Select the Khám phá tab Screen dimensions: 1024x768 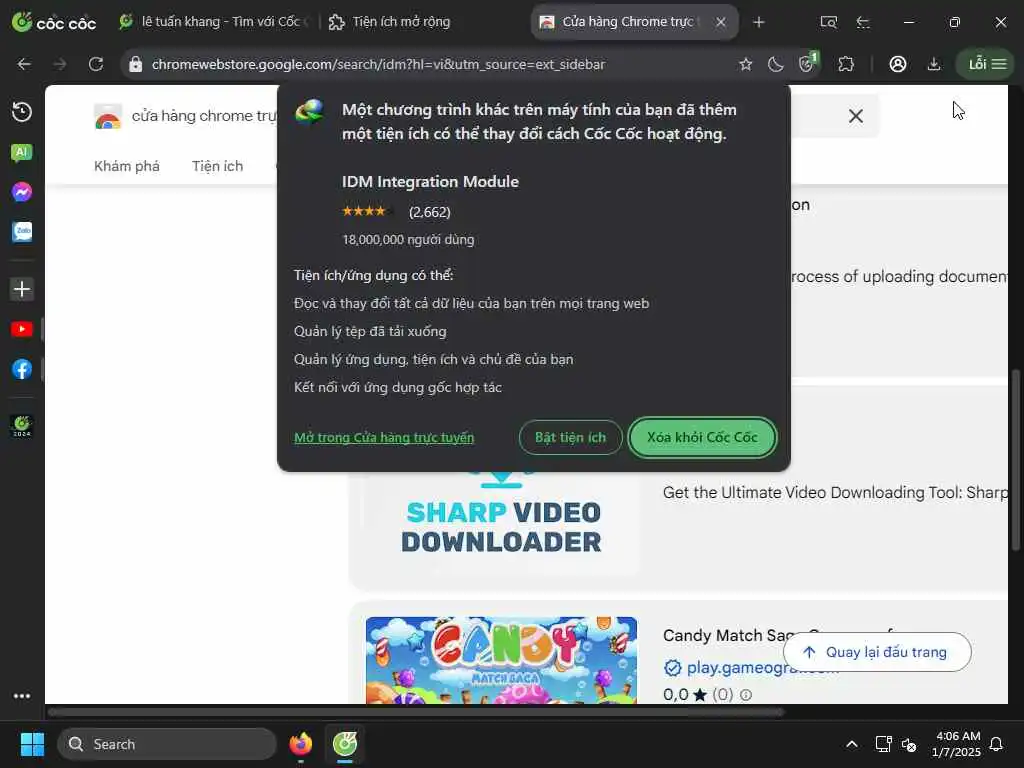click(x=127, y=166)
